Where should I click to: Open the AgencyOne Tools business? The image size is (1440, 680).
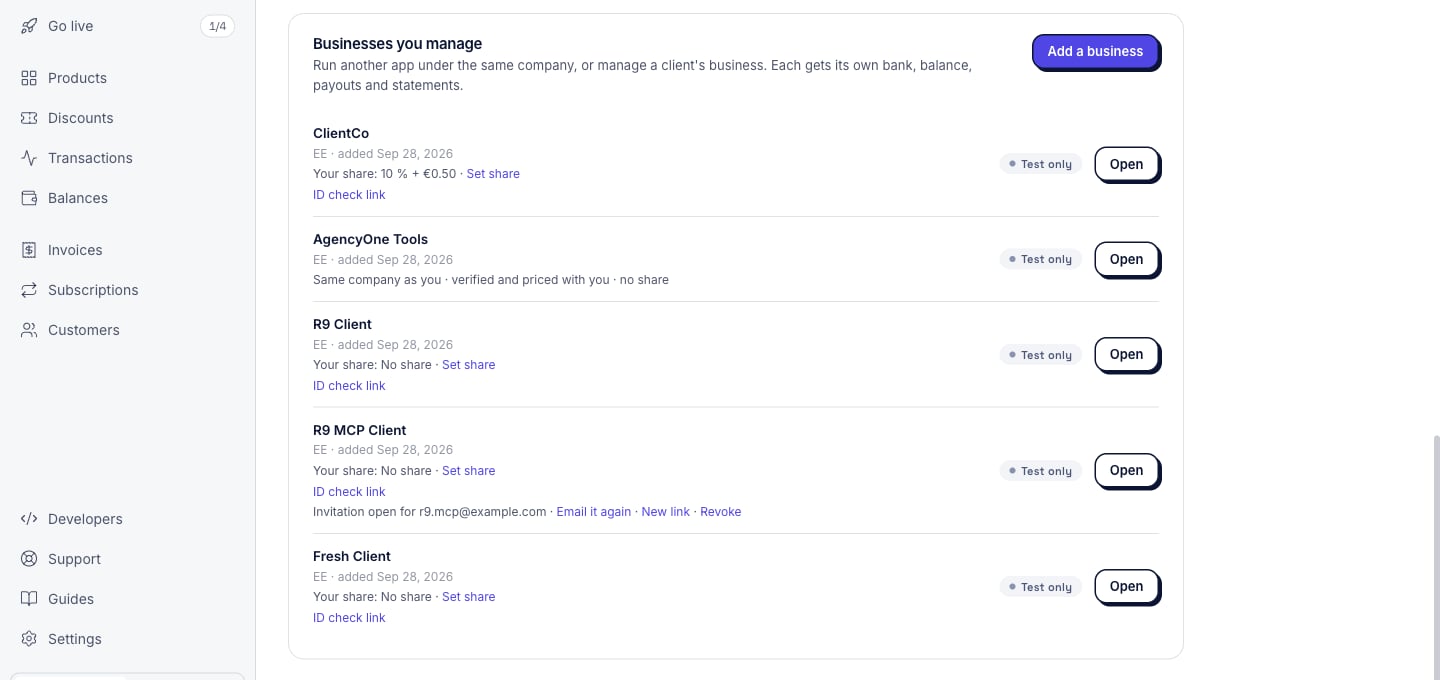pyautogui.click(x=1126, y=260)
